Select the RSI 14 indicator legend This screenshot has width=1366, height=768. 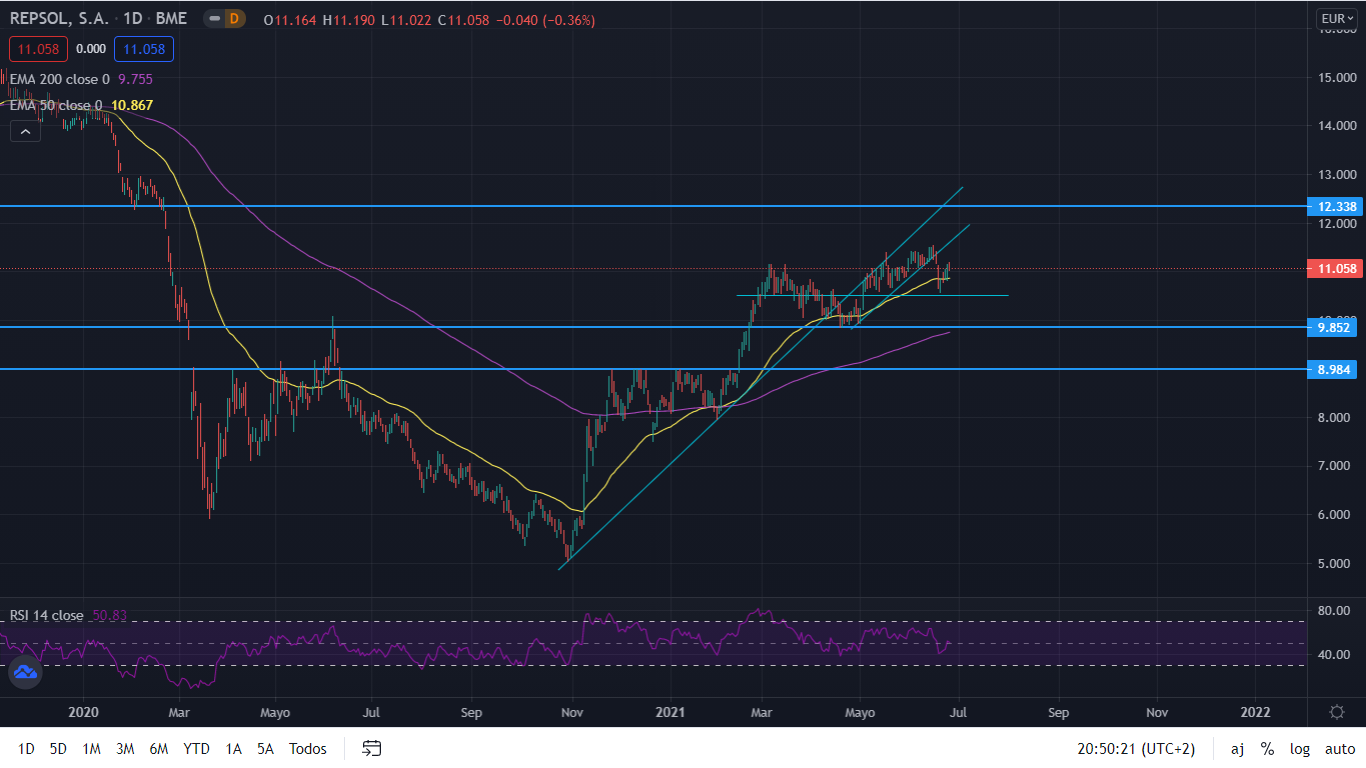click(x=46, y=615)
